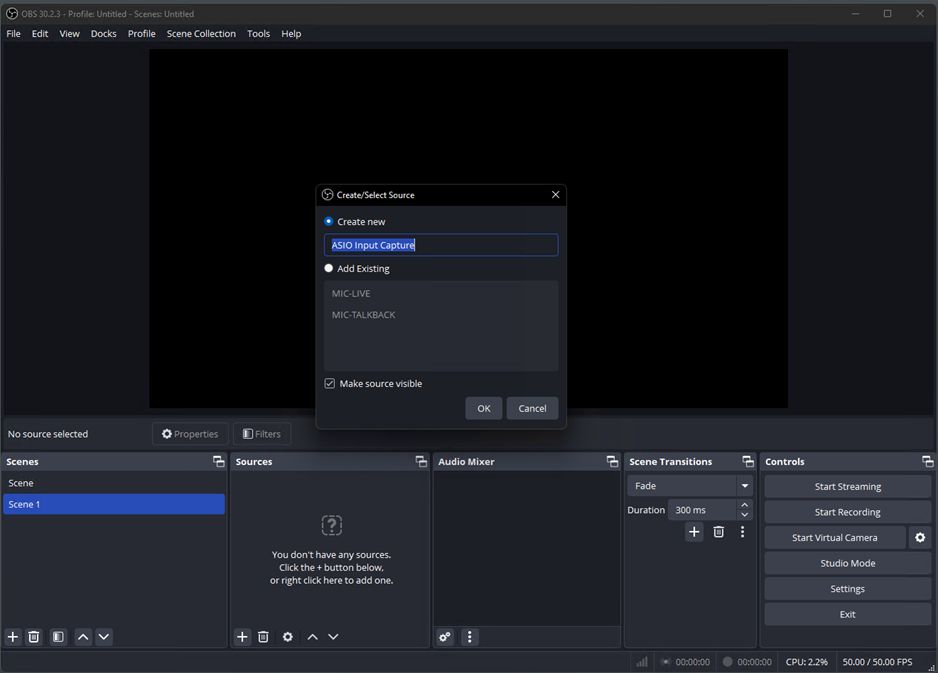Viewport: 938px width, 673px height.
Task: Open the Scene Collection menu
Action: point(201,34)
